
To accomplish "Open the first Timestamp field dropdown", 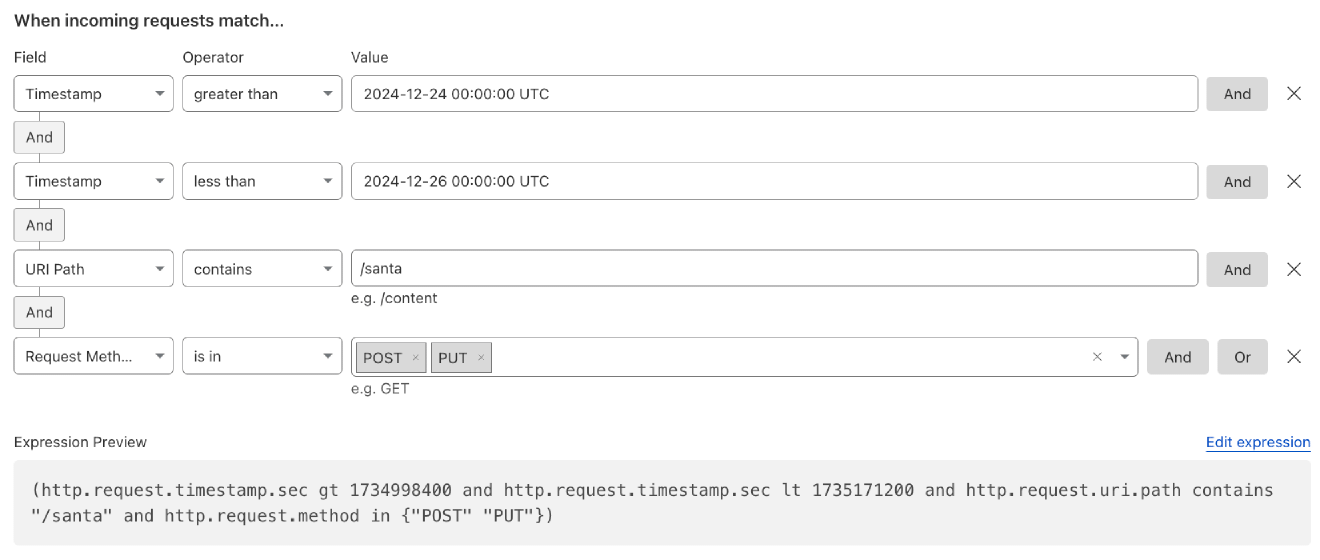I will 94,94.
